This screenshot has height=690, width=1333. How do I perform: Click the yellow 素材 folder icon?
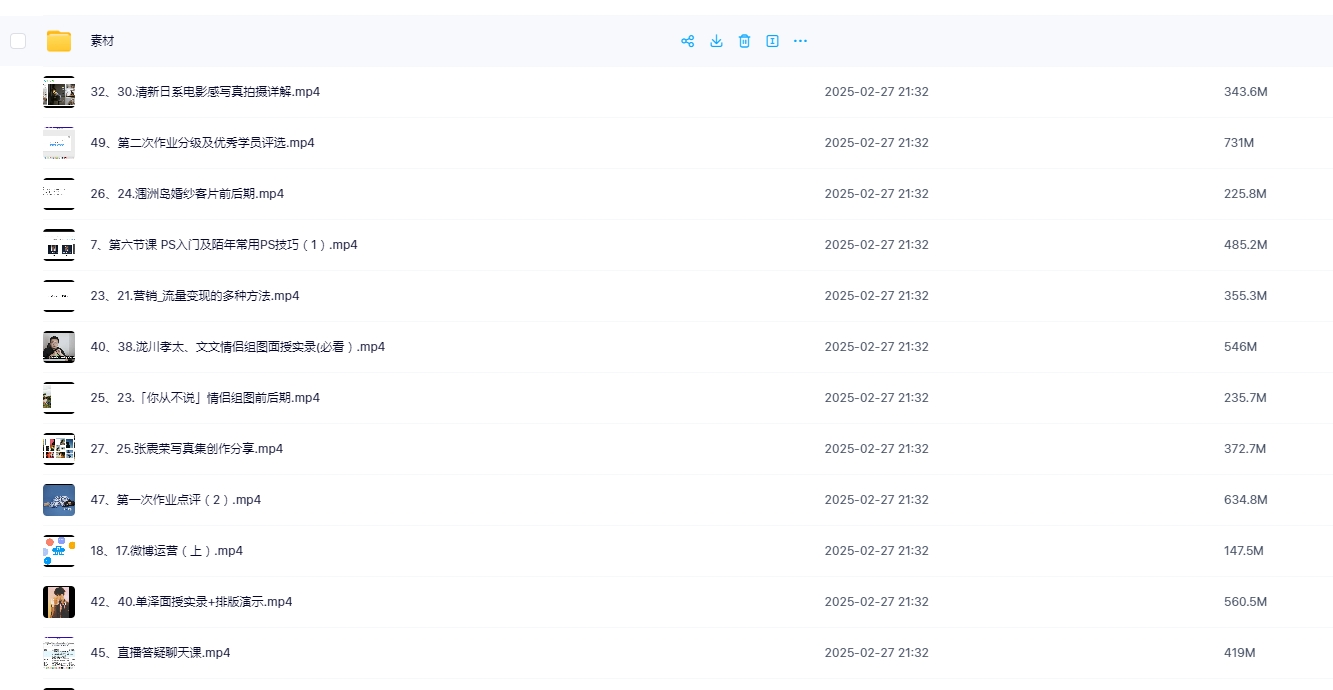(59, 41)
